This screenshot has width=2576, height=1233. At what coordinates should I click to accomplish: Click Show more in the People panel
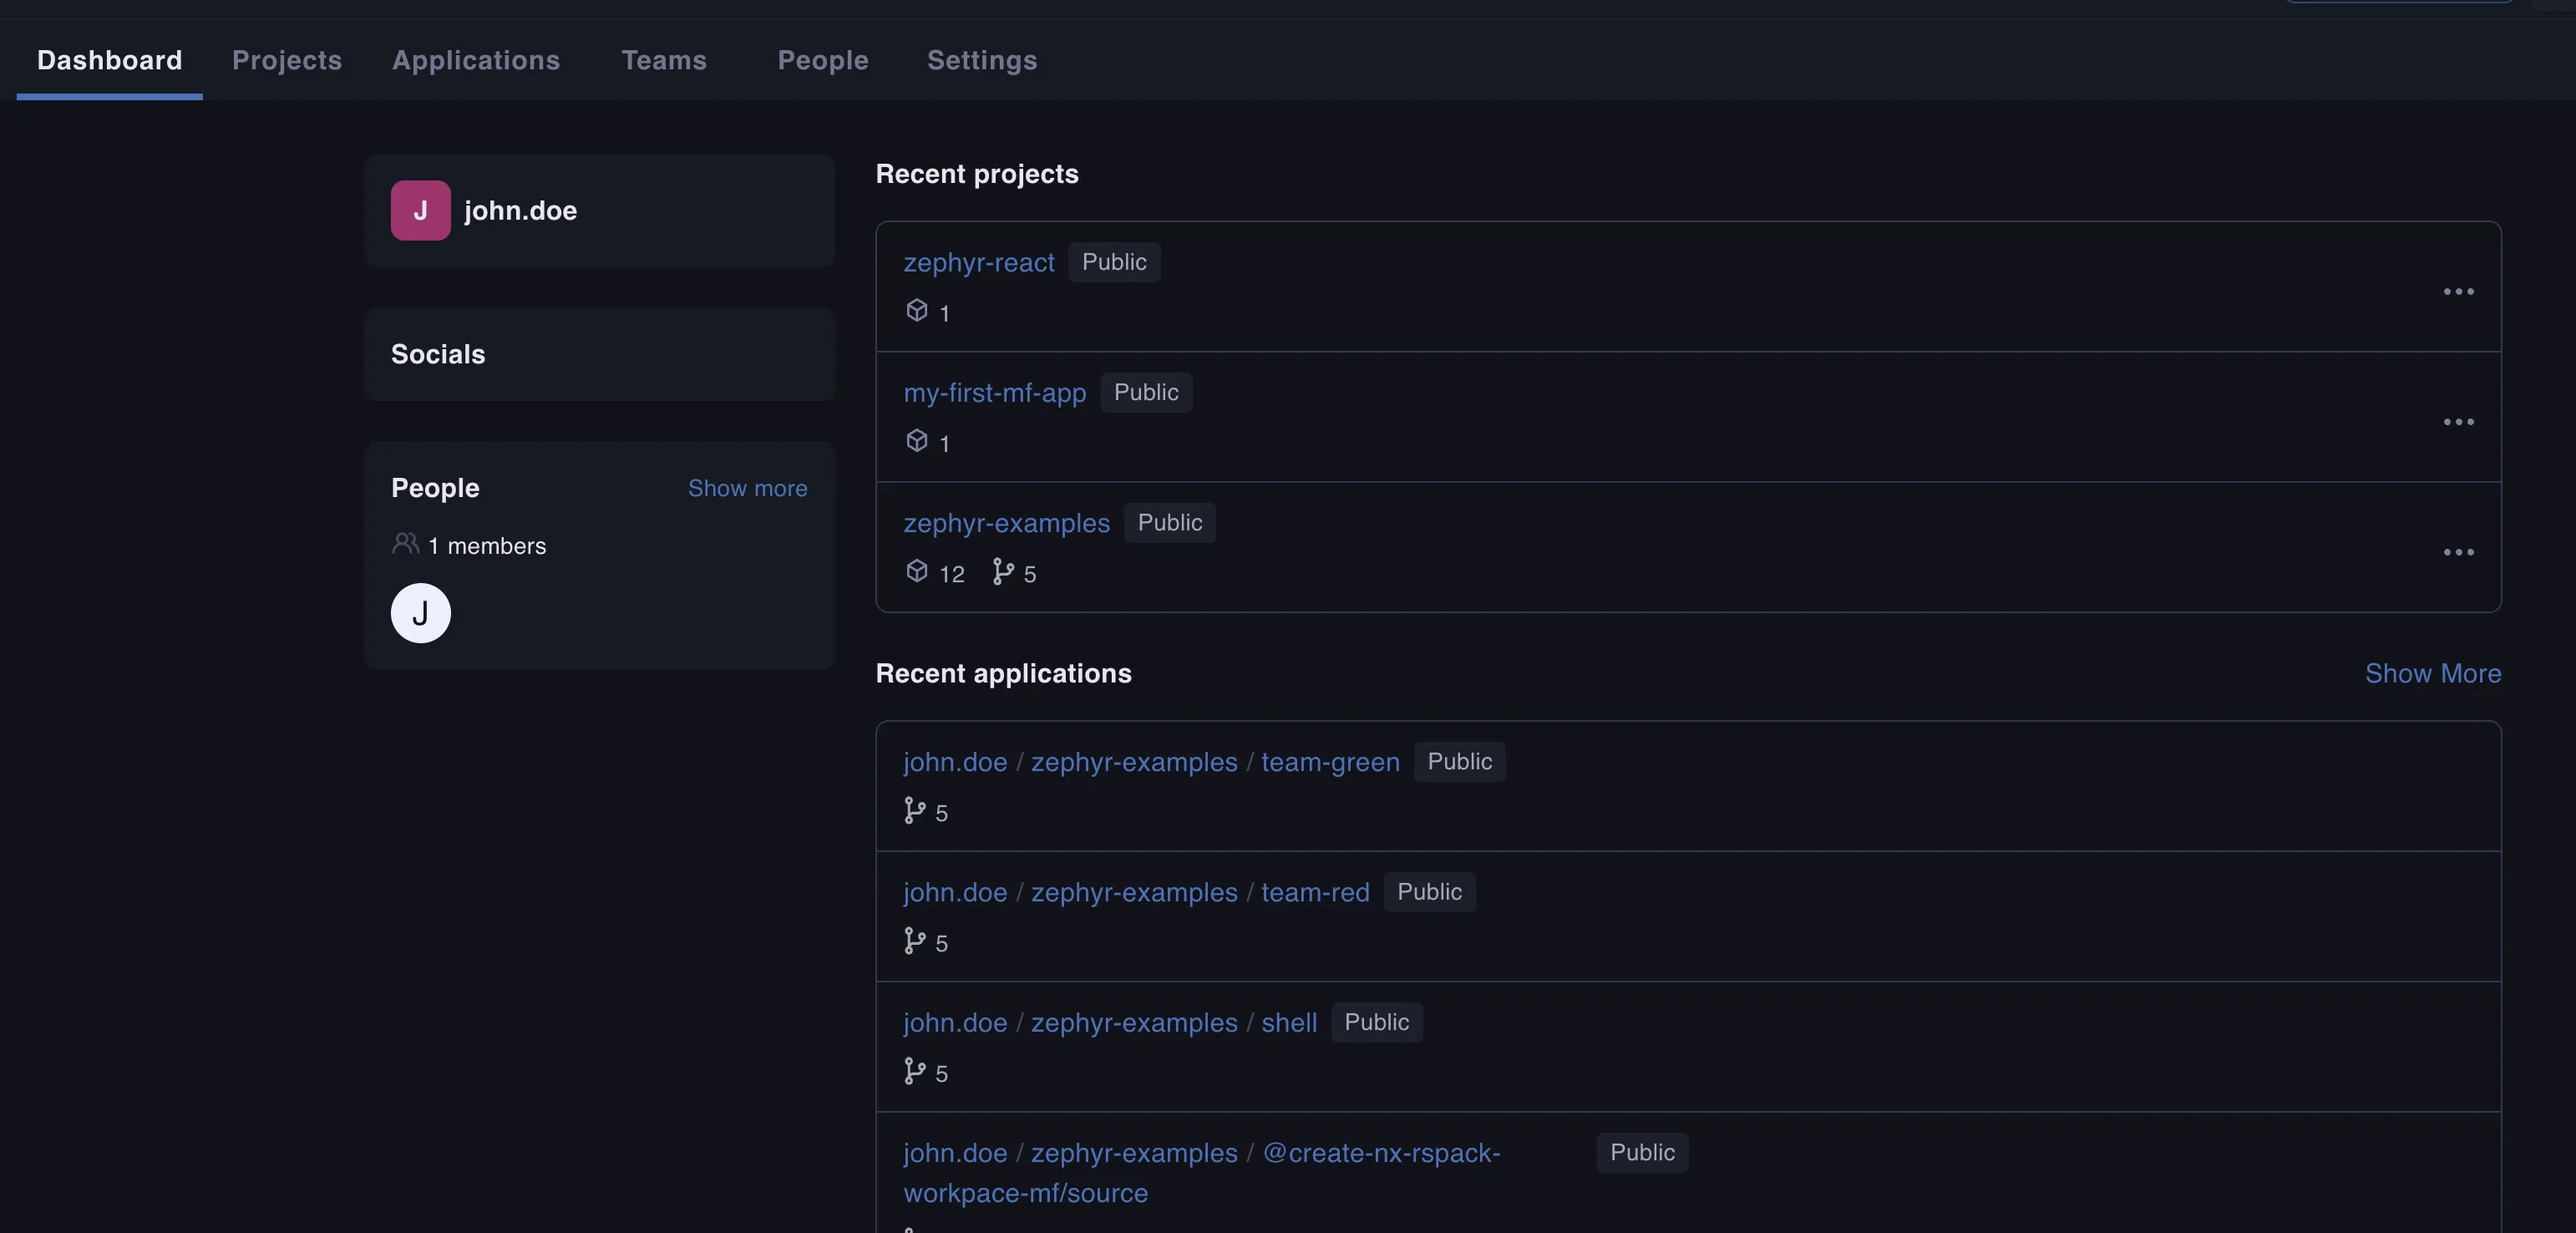(747, 488)
